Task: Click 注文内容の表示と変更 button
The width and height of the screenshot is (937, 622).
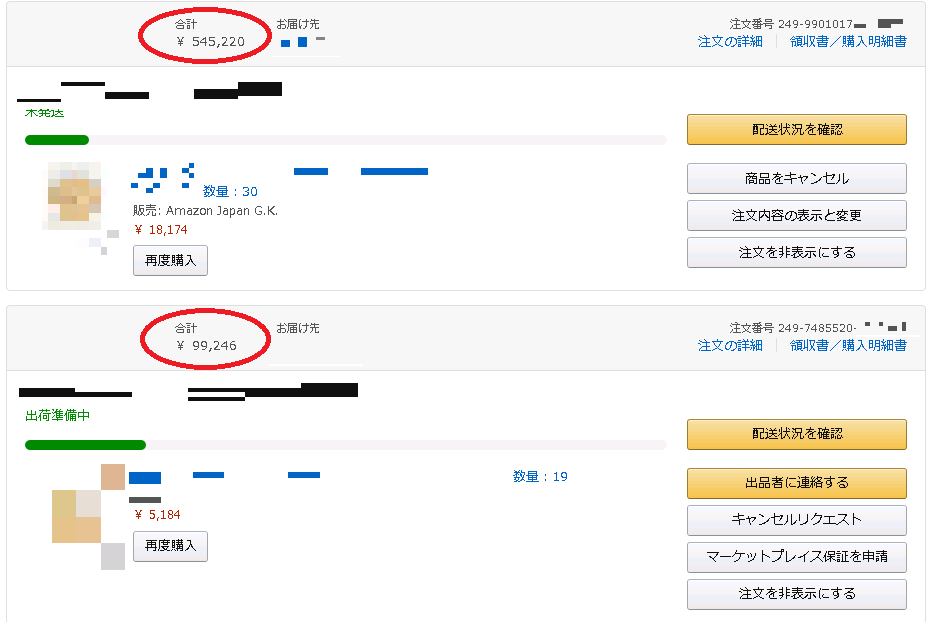Action: (x=796, y=215)
